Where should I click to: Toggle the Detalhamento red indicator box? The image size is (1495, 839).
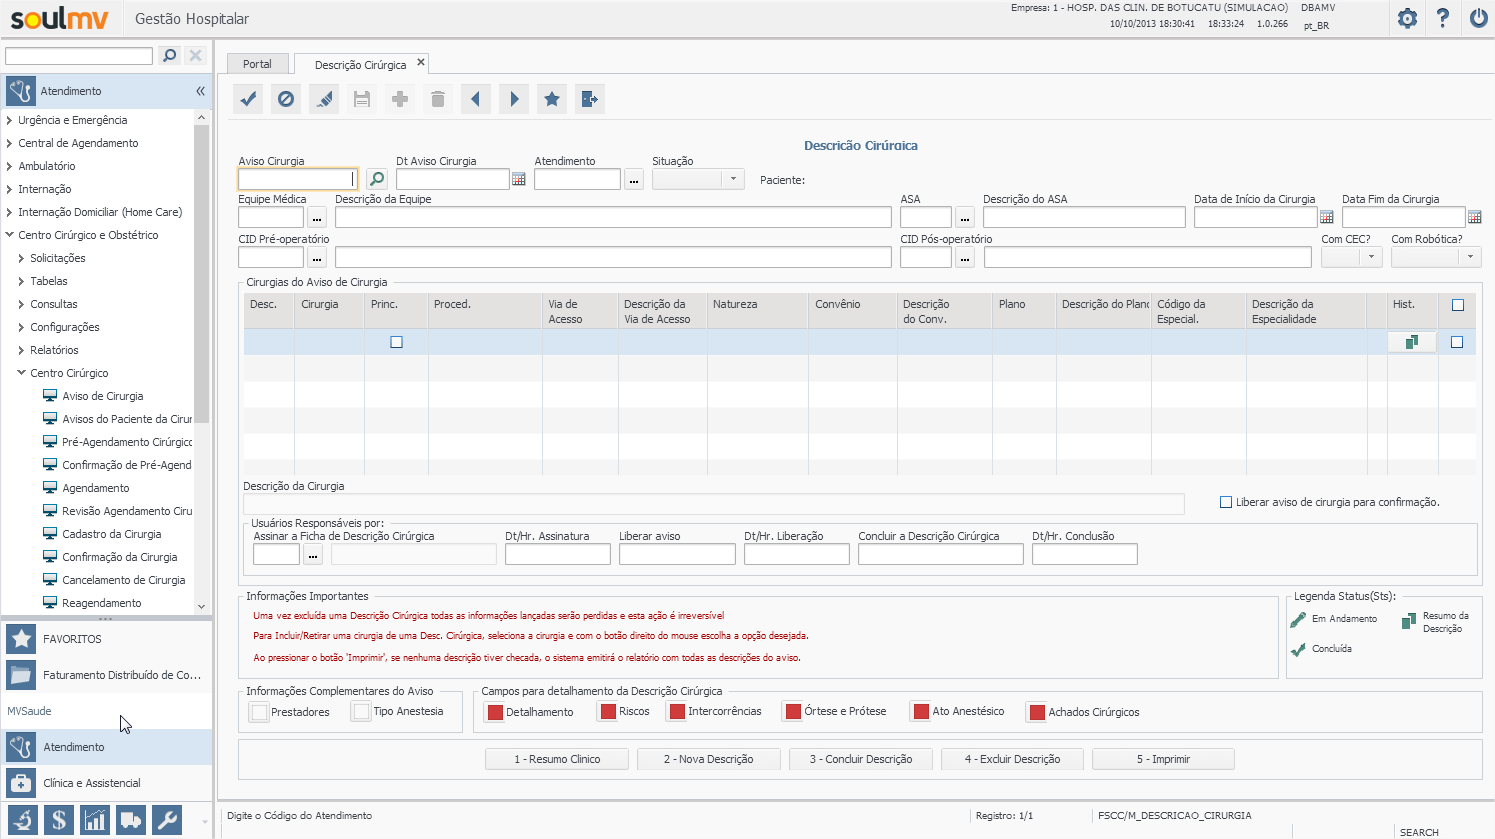(494, 712)
